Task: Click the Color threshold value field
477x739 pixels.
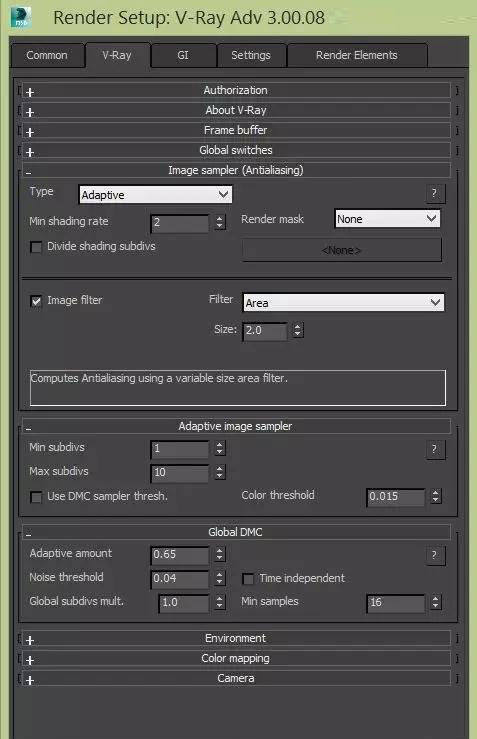Action: 395,497
